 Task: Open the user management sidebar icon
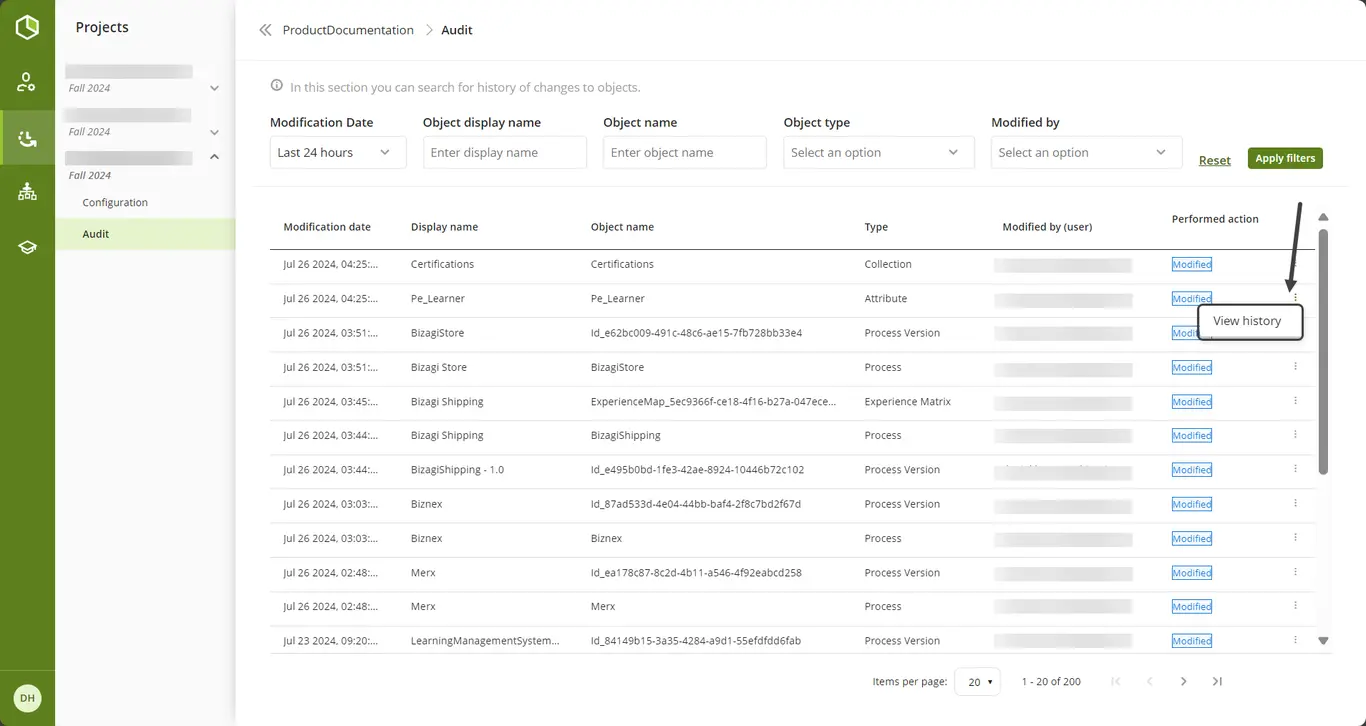point(27,82)
